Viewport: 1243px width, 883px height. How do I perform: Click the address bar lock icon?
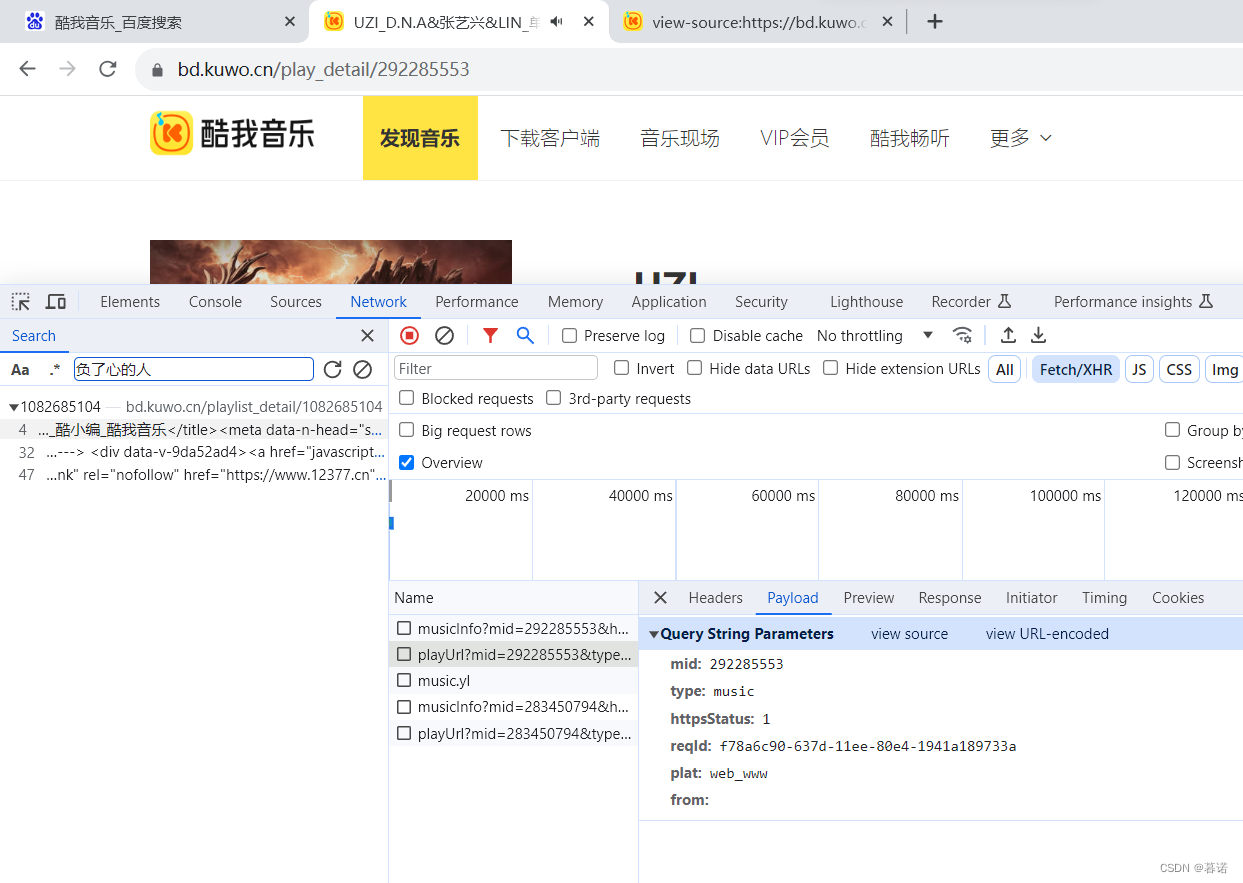pyautogui.click(x=157, y=70)
